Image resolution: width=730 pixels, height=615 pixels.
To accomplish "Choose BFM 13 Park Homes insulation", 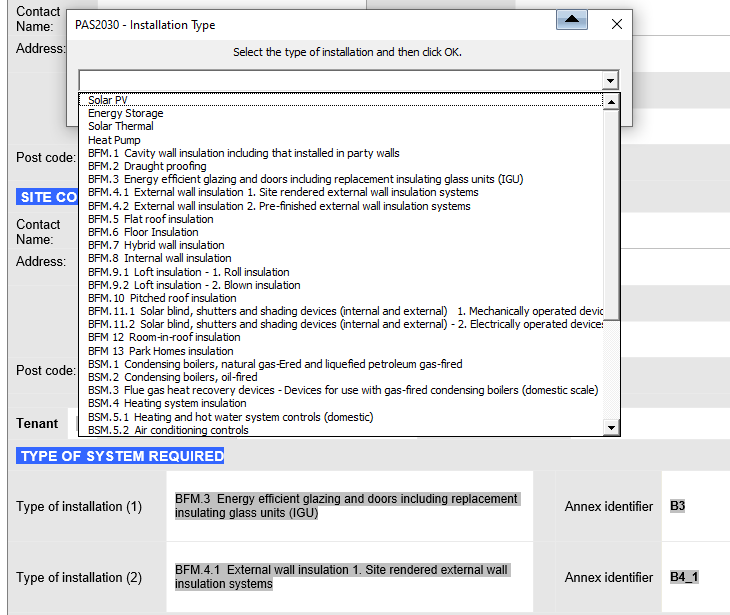I will 160,351.
